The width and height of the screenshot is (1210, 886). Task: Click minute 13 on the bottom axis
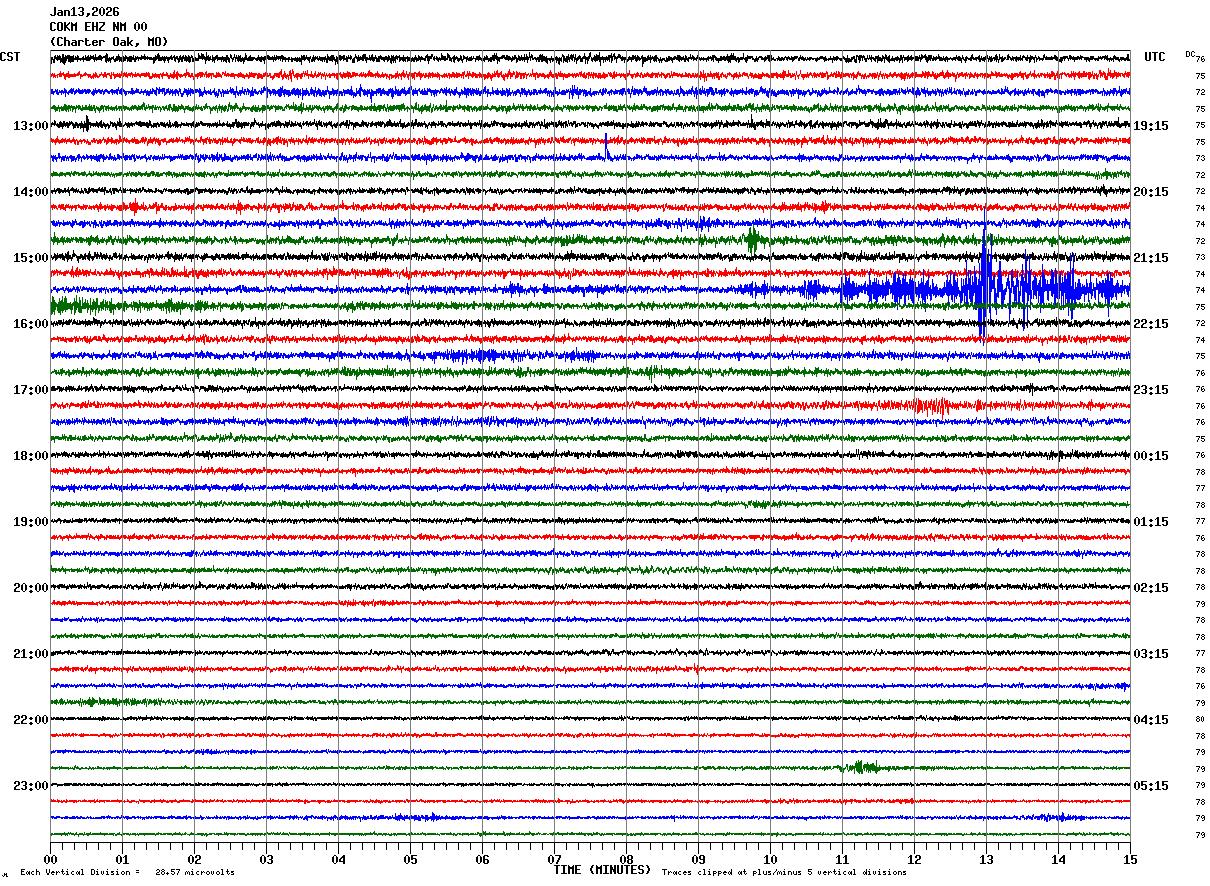click(986, 860)
